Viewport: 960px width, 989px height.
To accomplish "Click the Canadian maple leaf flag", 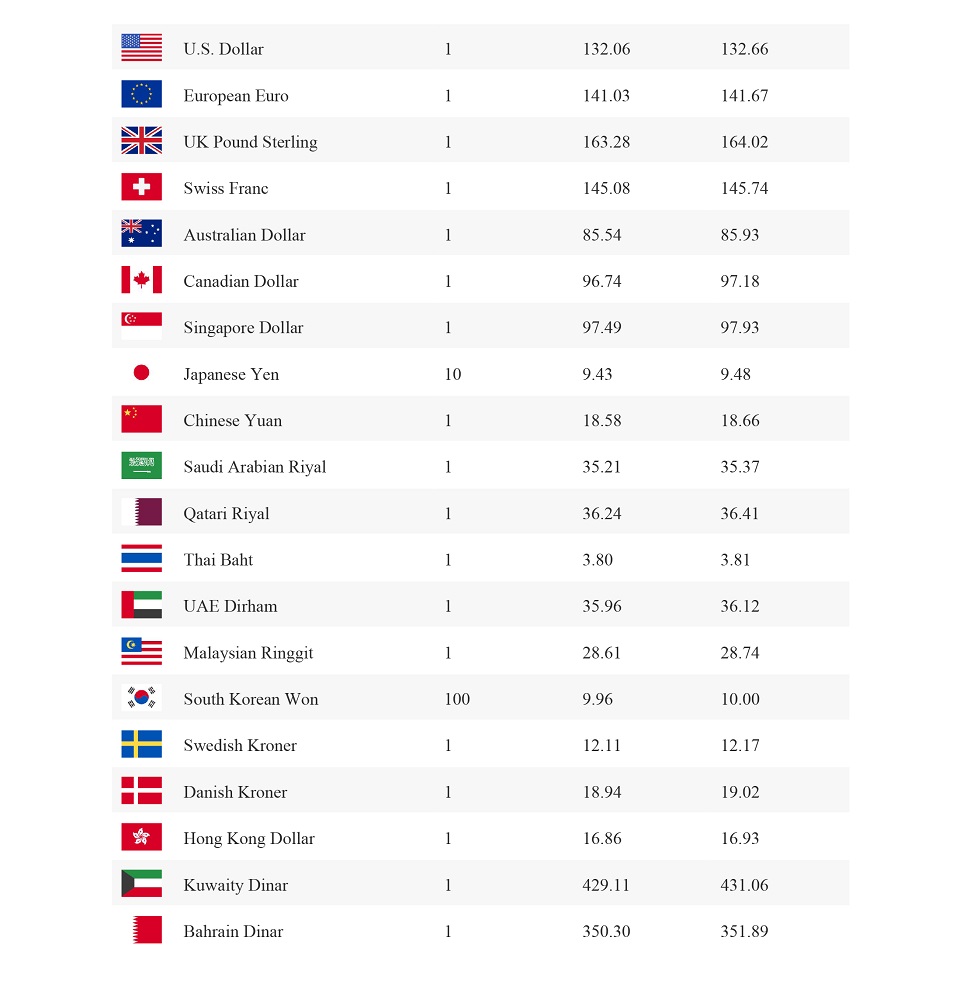I will pos(141,279).
